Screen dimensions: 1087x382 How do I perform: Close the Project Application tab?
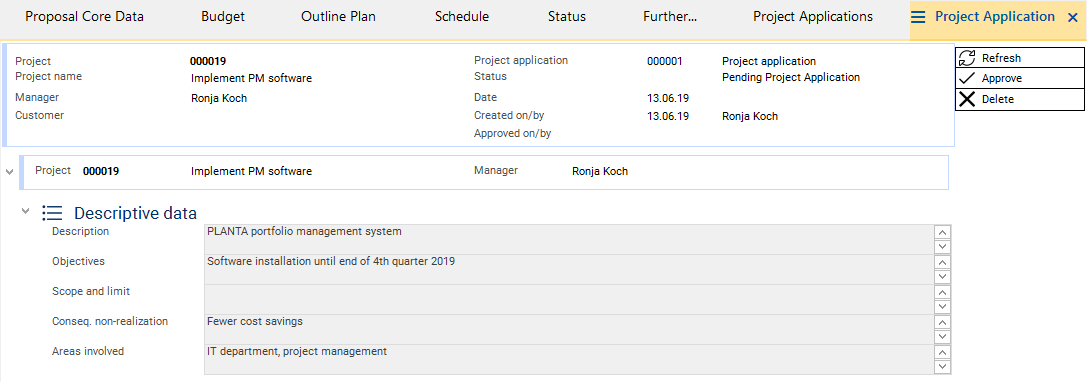coord(1072,18)
